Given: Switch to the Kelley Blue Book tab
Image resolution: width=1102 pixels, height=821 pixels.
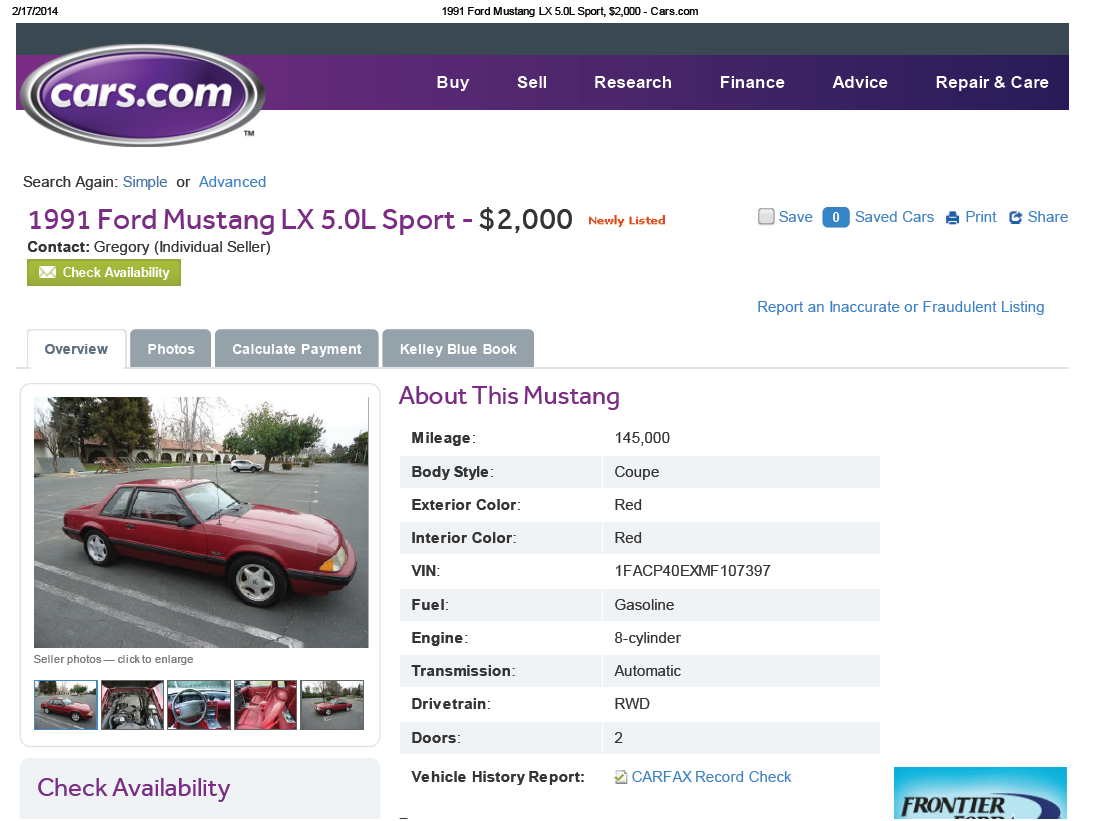Looking at the screenshot, I should 458,349.
